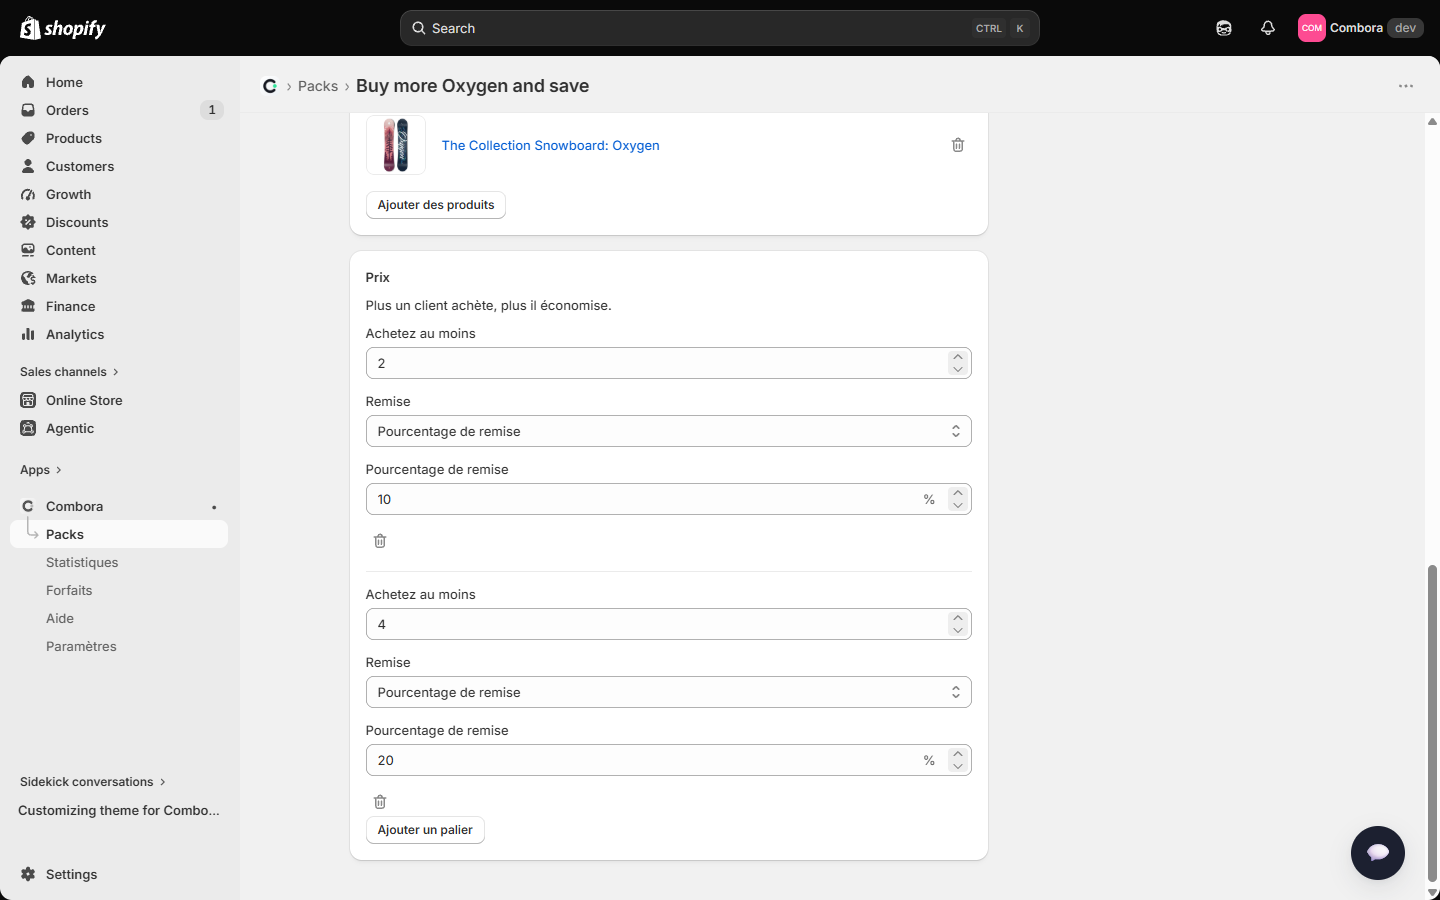Click the search field at top
1440x900 pixels.
[720, 28]
